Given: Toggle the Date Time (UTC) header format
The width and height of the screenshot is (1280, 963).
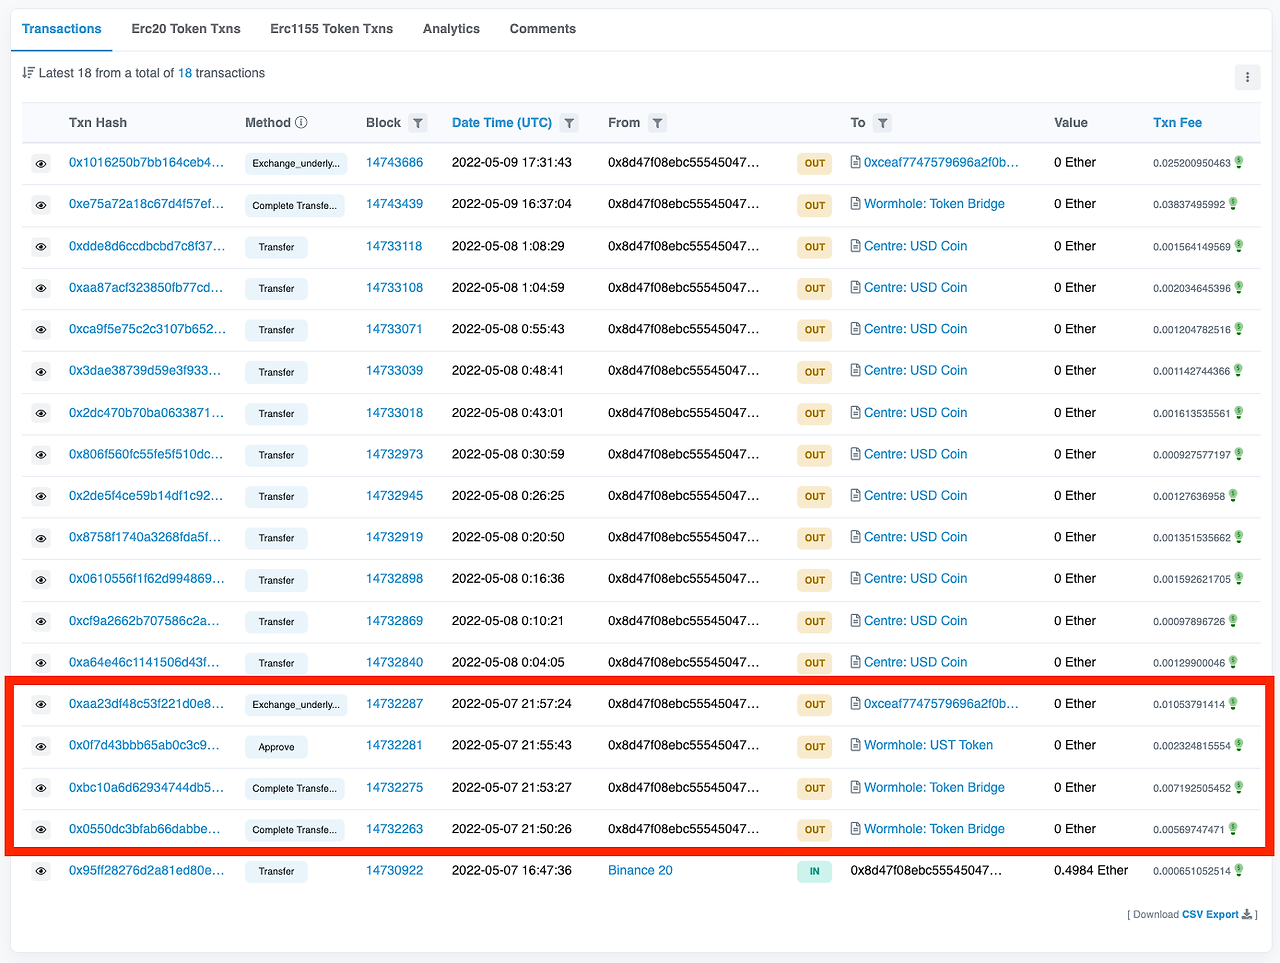Looking at the screenshot, I should pos(502,123).
